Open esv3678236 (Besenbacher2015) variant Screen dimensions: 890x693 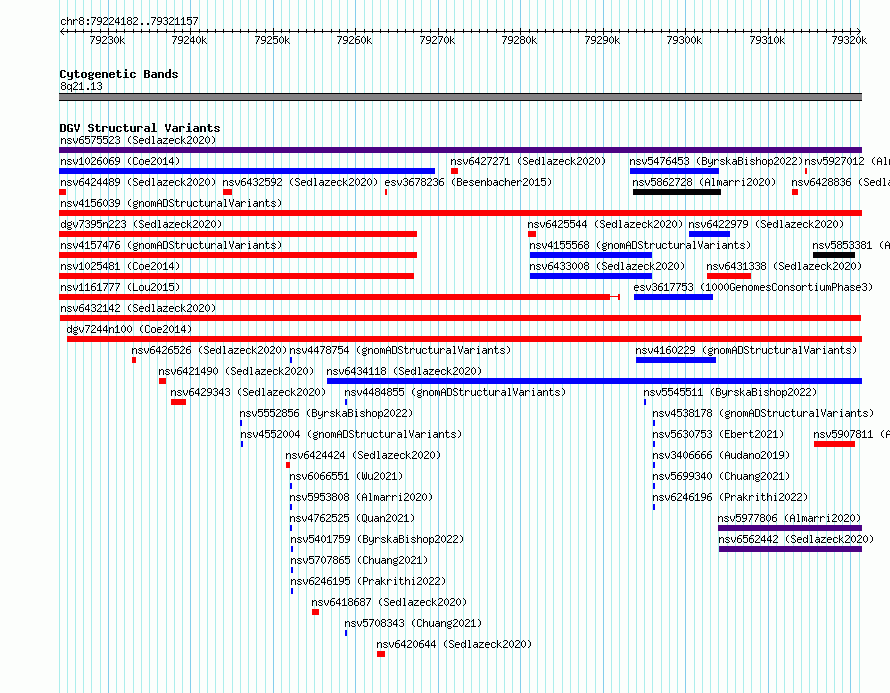point(468,182)
